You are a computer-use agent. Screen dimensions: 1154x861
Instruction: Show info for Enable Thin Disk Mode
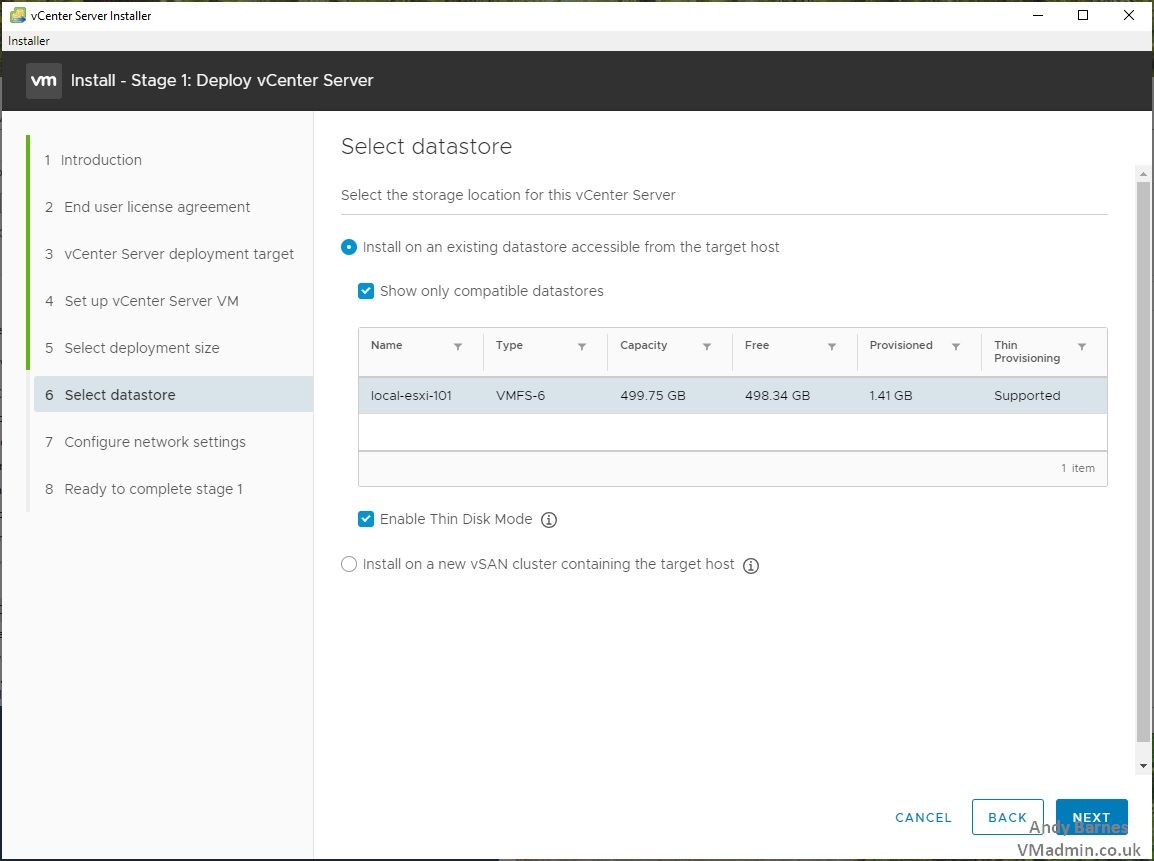click(x=549, y=520)
